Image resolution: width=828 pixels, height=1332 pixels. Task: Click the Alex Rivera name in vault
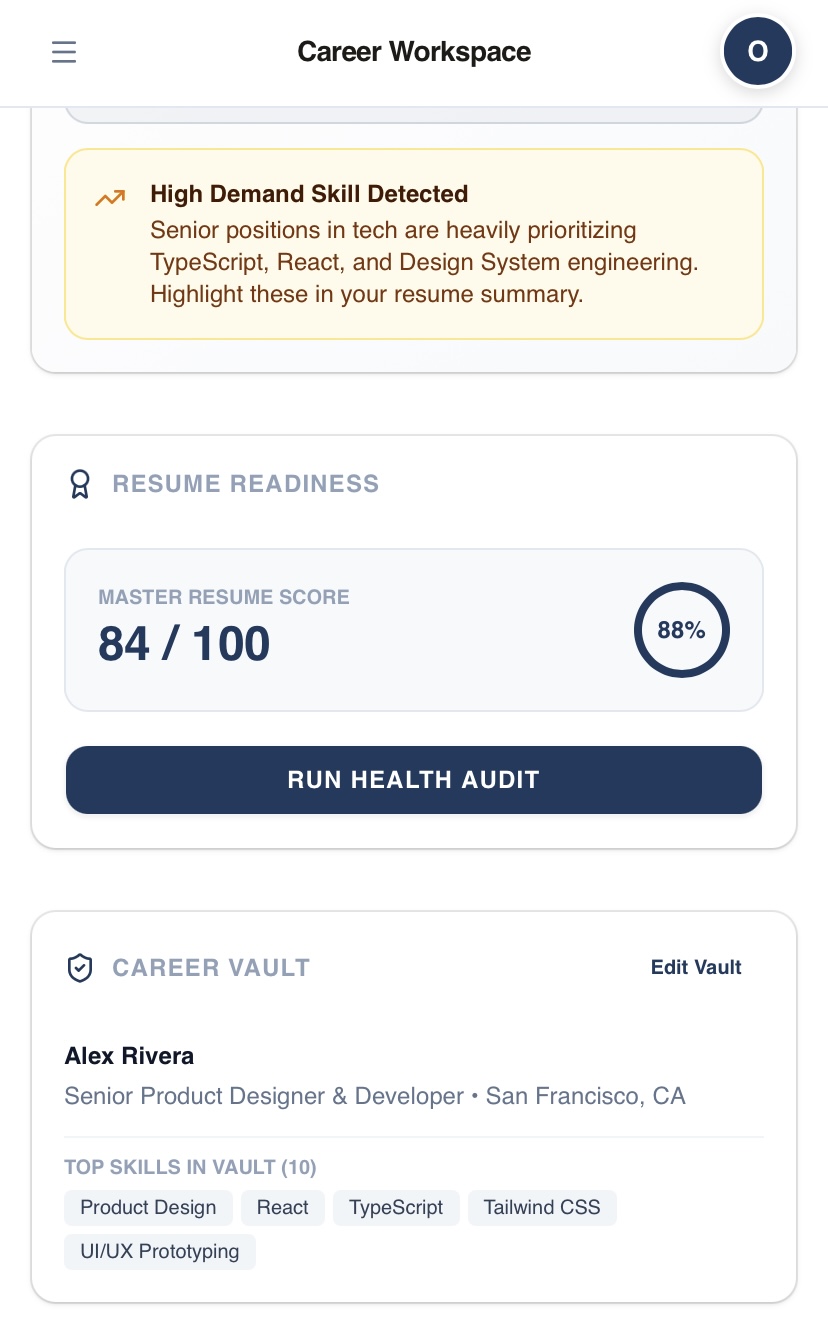pos(130,1056)
